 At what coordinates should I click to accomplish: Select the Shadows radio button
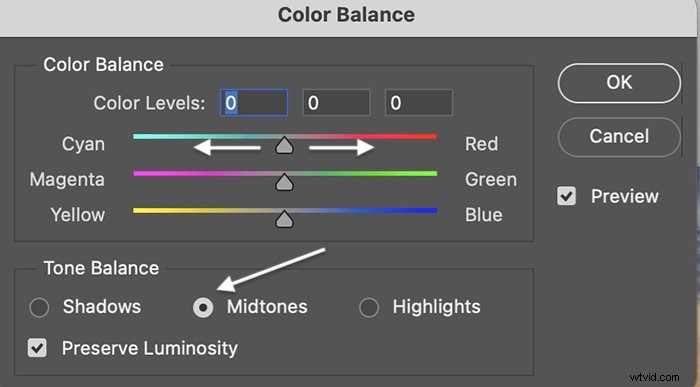(39, 308)
